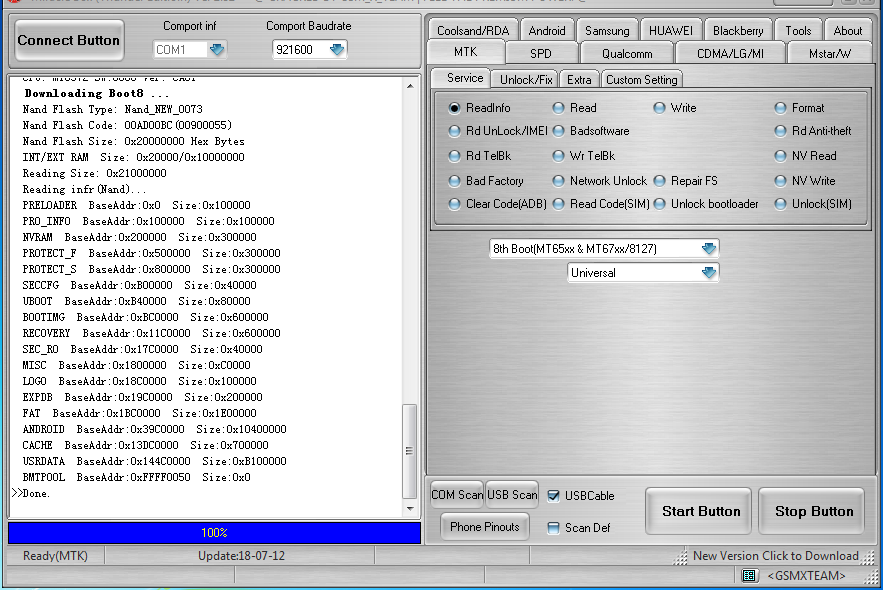Uncheck the USBCable checkbox
The image size is (883, 590).
point(554,496)
